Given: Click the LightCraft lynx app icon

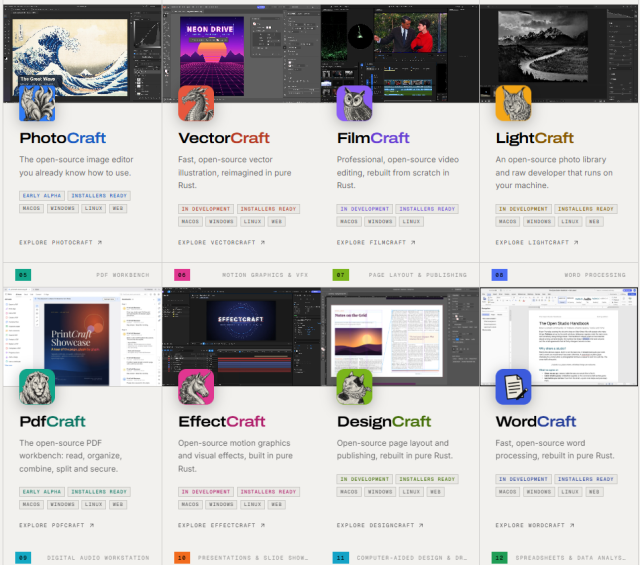Looking at the screenshot, I should pyautogui.click(x=513, y=103).
